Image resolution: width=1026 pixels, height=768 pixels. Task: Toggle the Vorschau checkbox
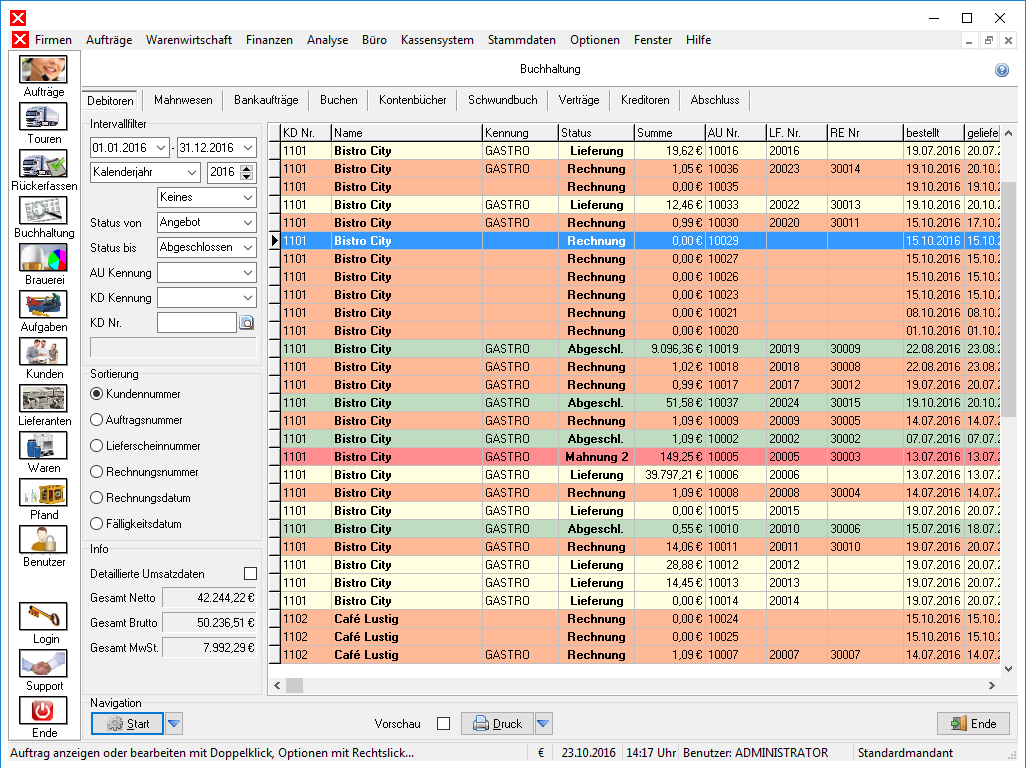[x=443, y=724]
